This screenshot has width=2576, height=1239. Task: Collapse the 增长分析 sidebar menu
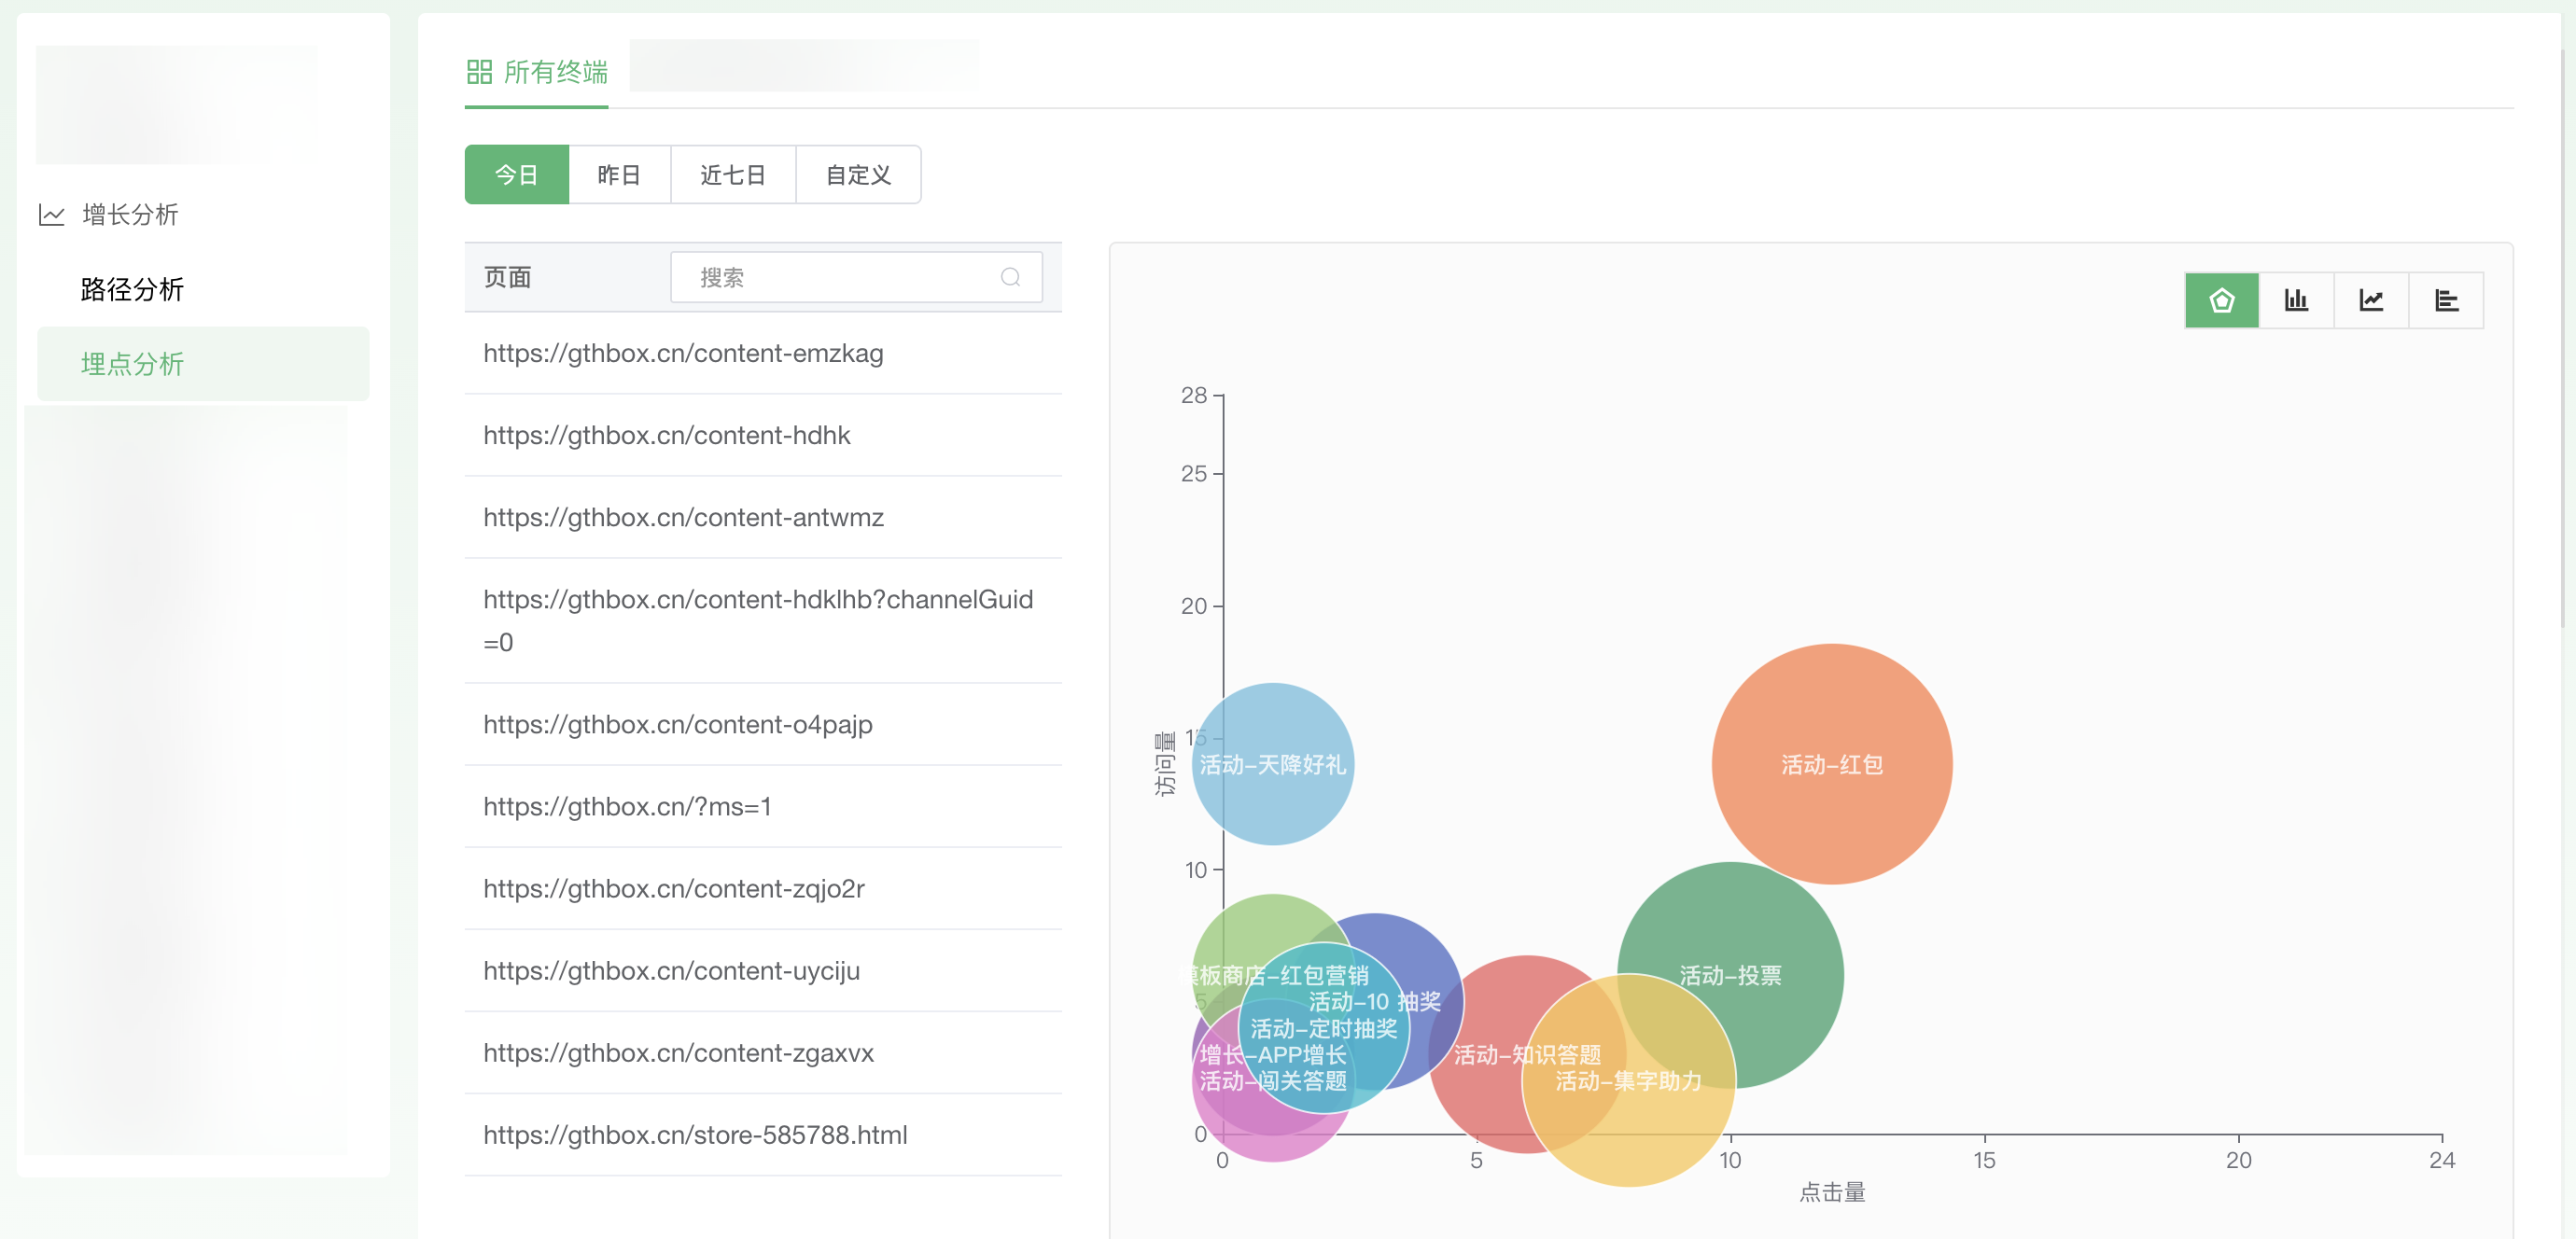point(130,215)
